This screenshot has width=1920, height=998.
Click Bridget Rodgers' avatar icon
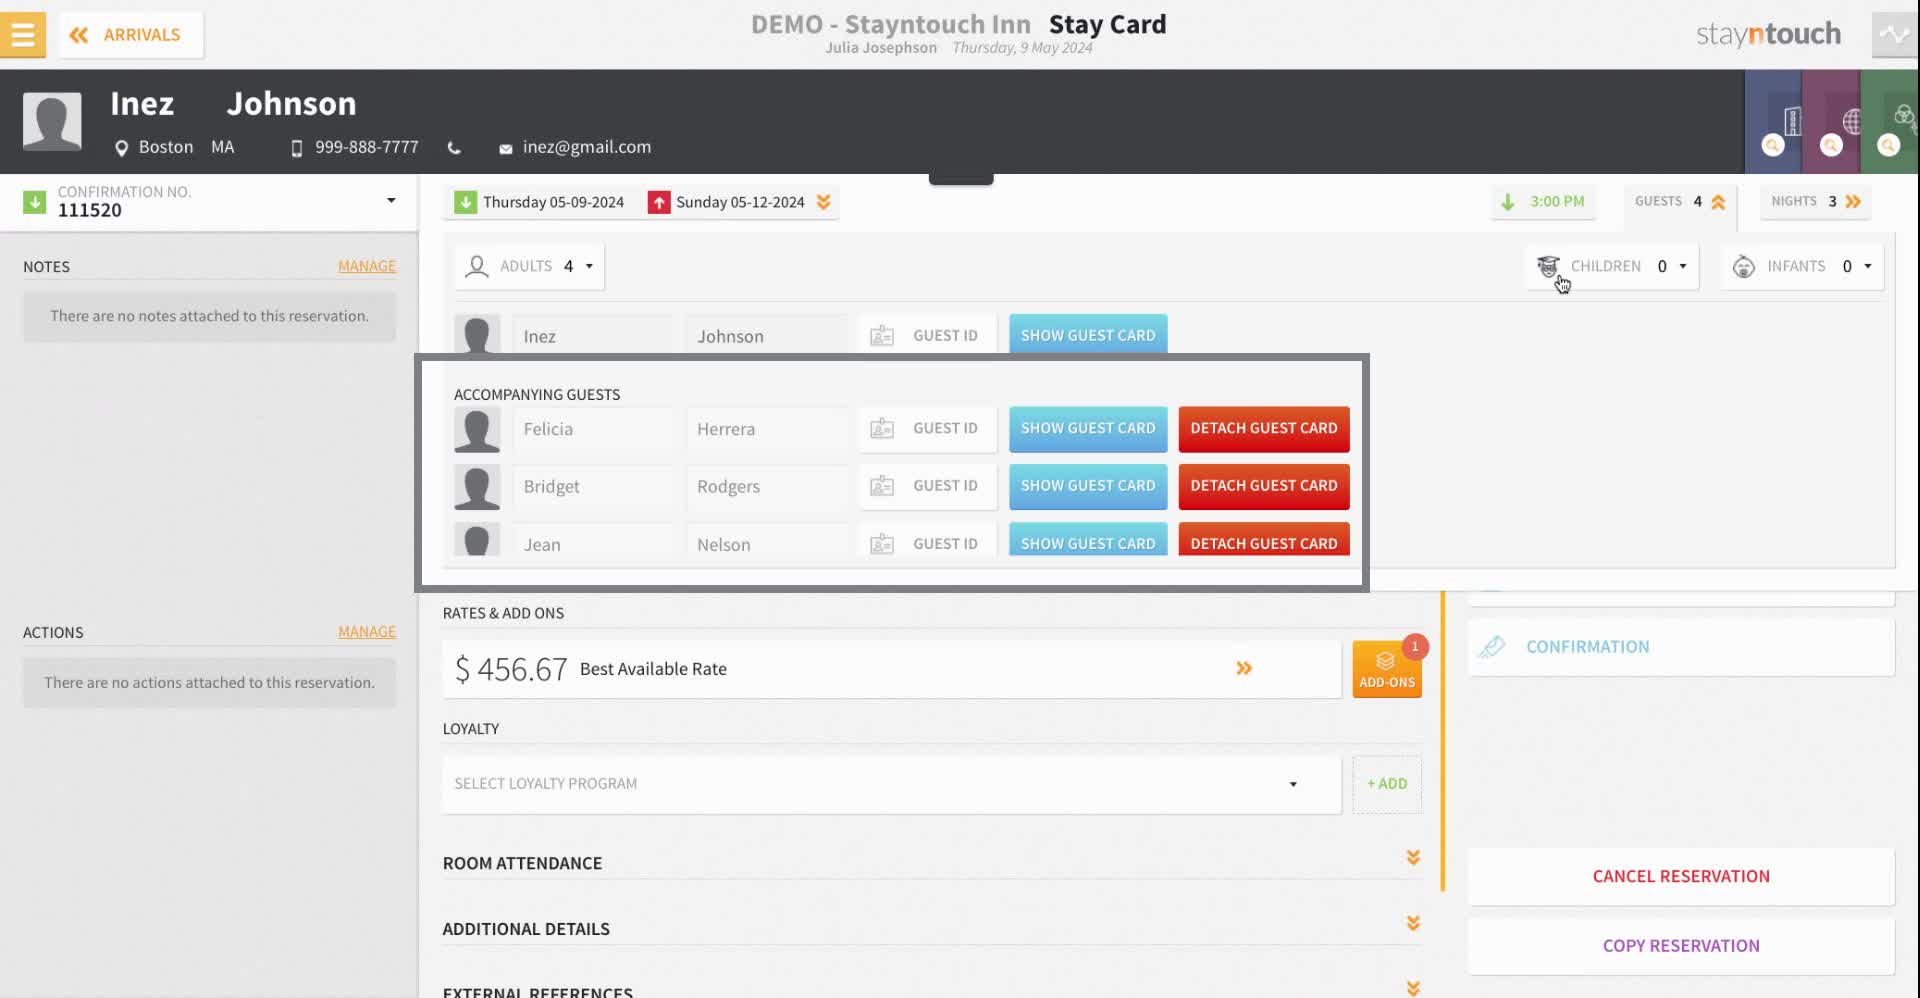point(477,488)
